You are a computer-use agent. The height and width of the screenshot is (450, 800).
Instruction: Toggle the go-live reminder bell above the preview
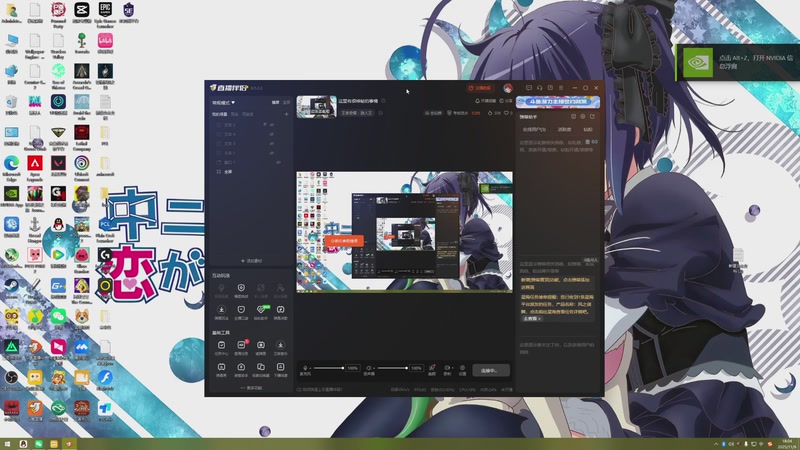click(486, 101)
